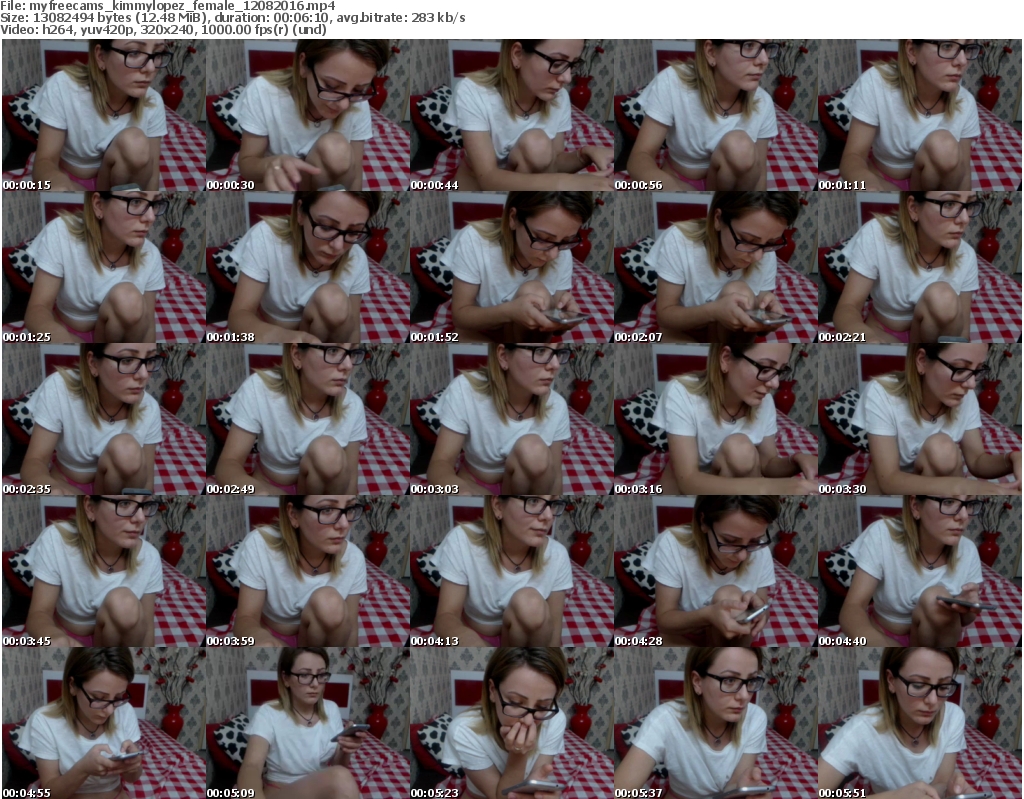
Task: Click the frame at 00:03:16
Action: tap(716, 419)
